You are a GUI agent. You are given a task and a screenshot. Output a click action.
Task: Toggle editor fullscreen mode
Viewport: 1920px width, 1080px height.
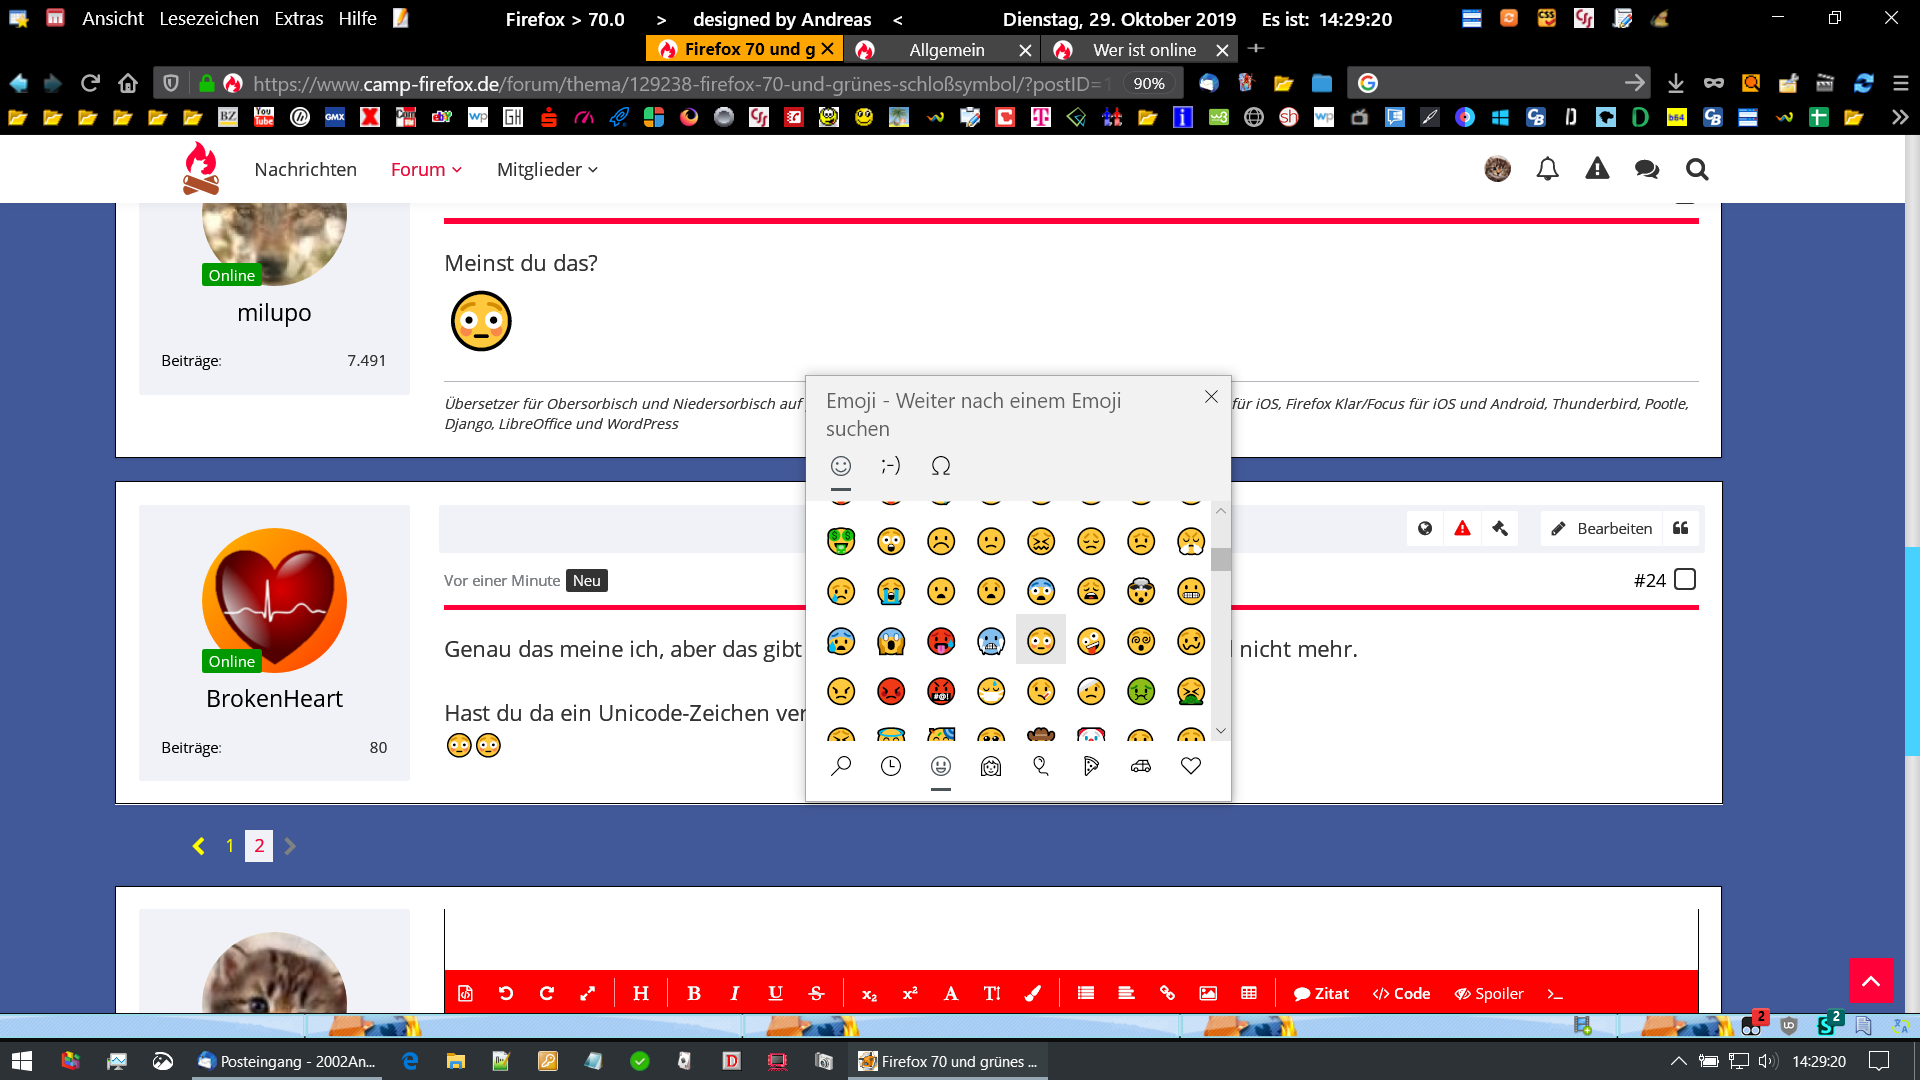pos(588,993)
